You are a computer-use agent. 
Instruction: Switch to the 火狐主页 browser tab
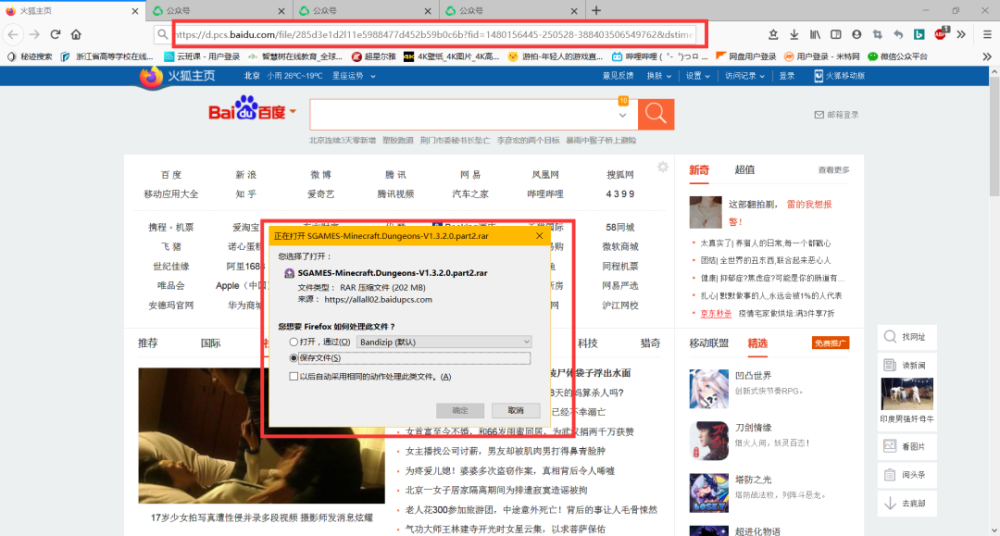[x=73, y=11]
